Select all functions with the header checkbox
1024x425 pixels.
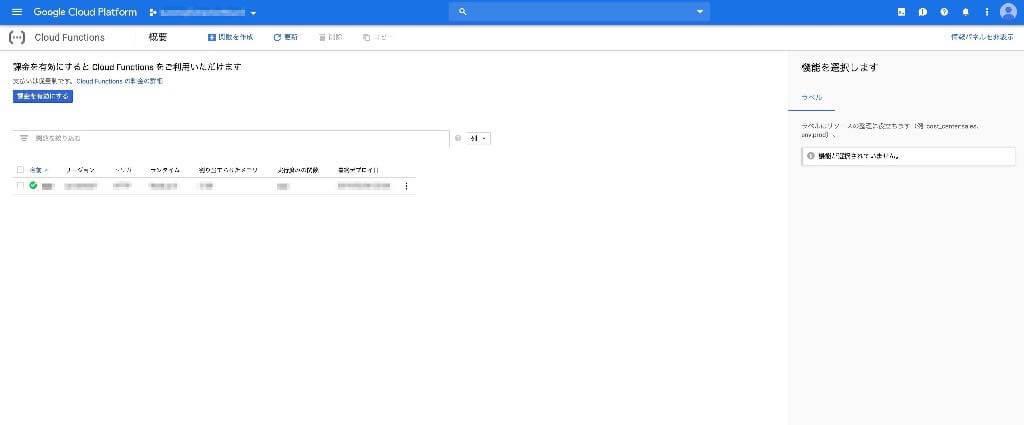pos(20,170)
